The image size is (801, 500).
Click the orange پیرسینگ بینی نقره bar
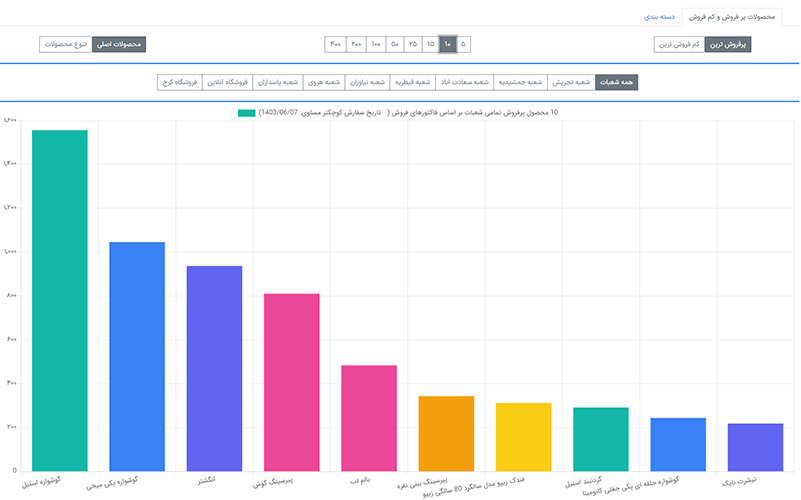[x=446, y=433]
